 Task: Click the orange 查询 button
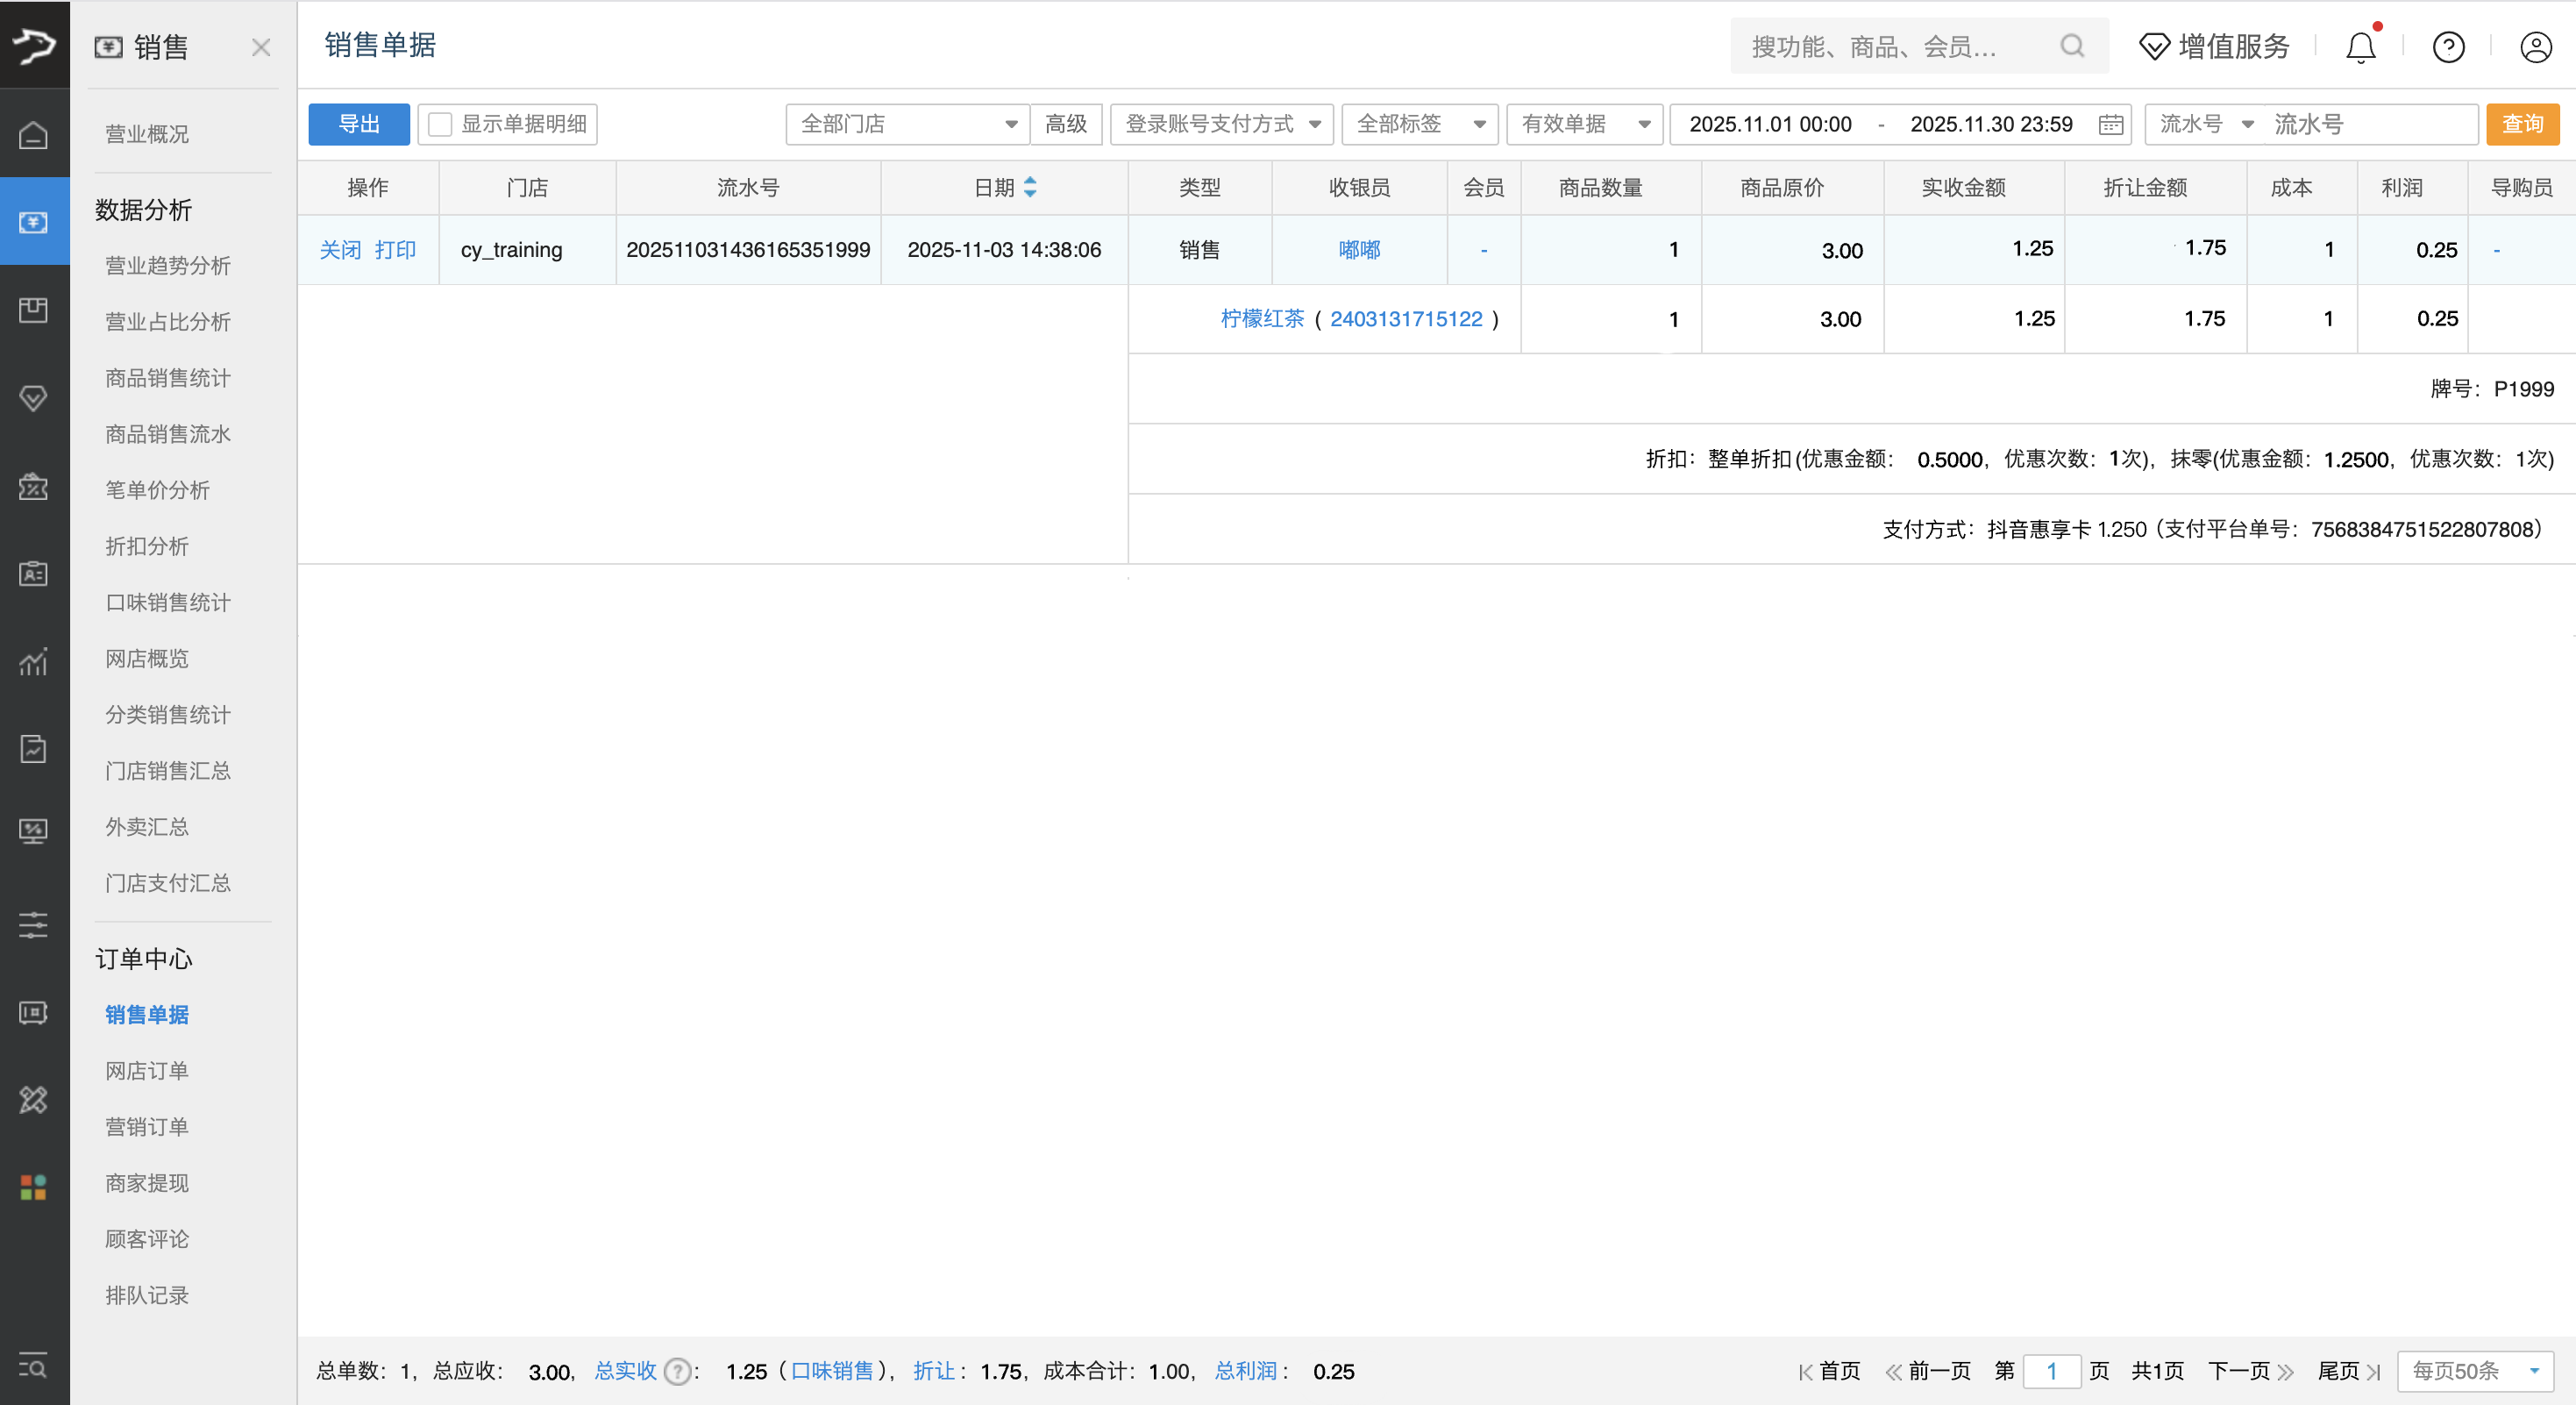tap(2521, 124)
